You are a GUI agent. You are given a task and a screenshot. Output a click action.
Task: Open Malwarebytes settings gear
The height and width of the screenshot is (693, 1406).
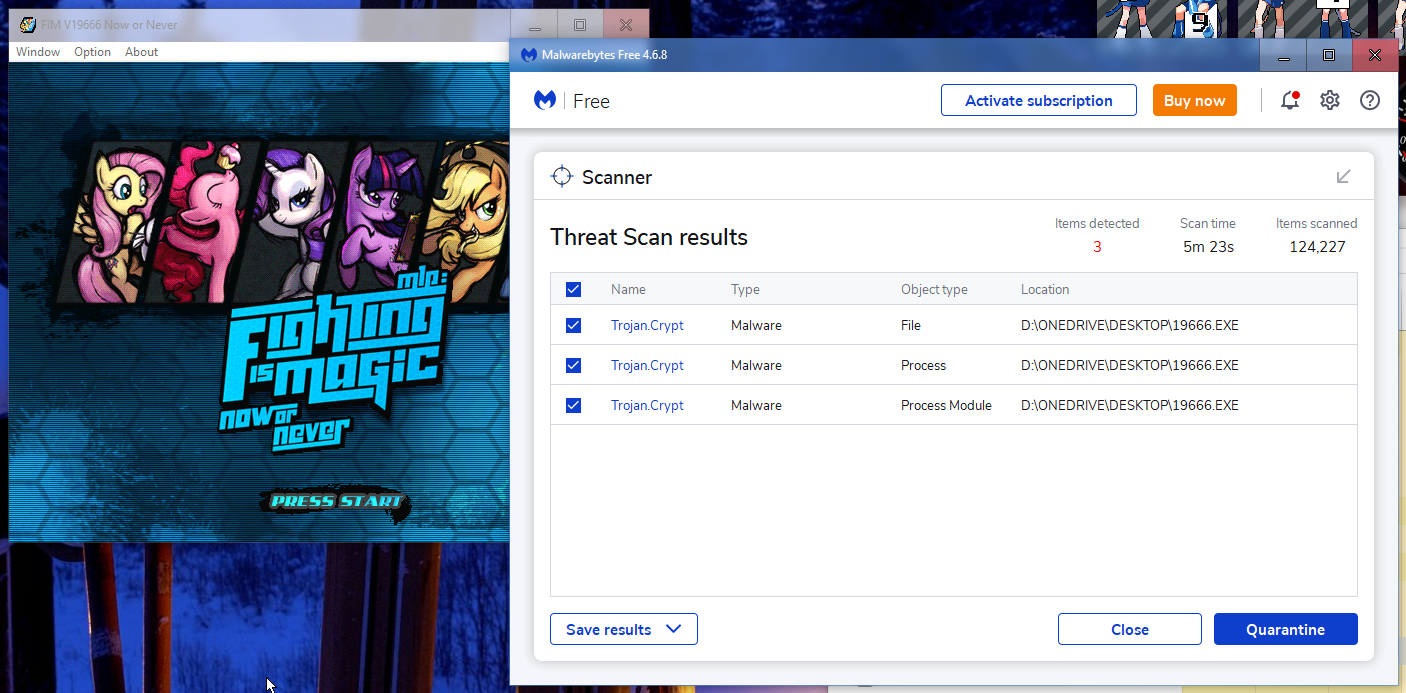point(1330,100)
